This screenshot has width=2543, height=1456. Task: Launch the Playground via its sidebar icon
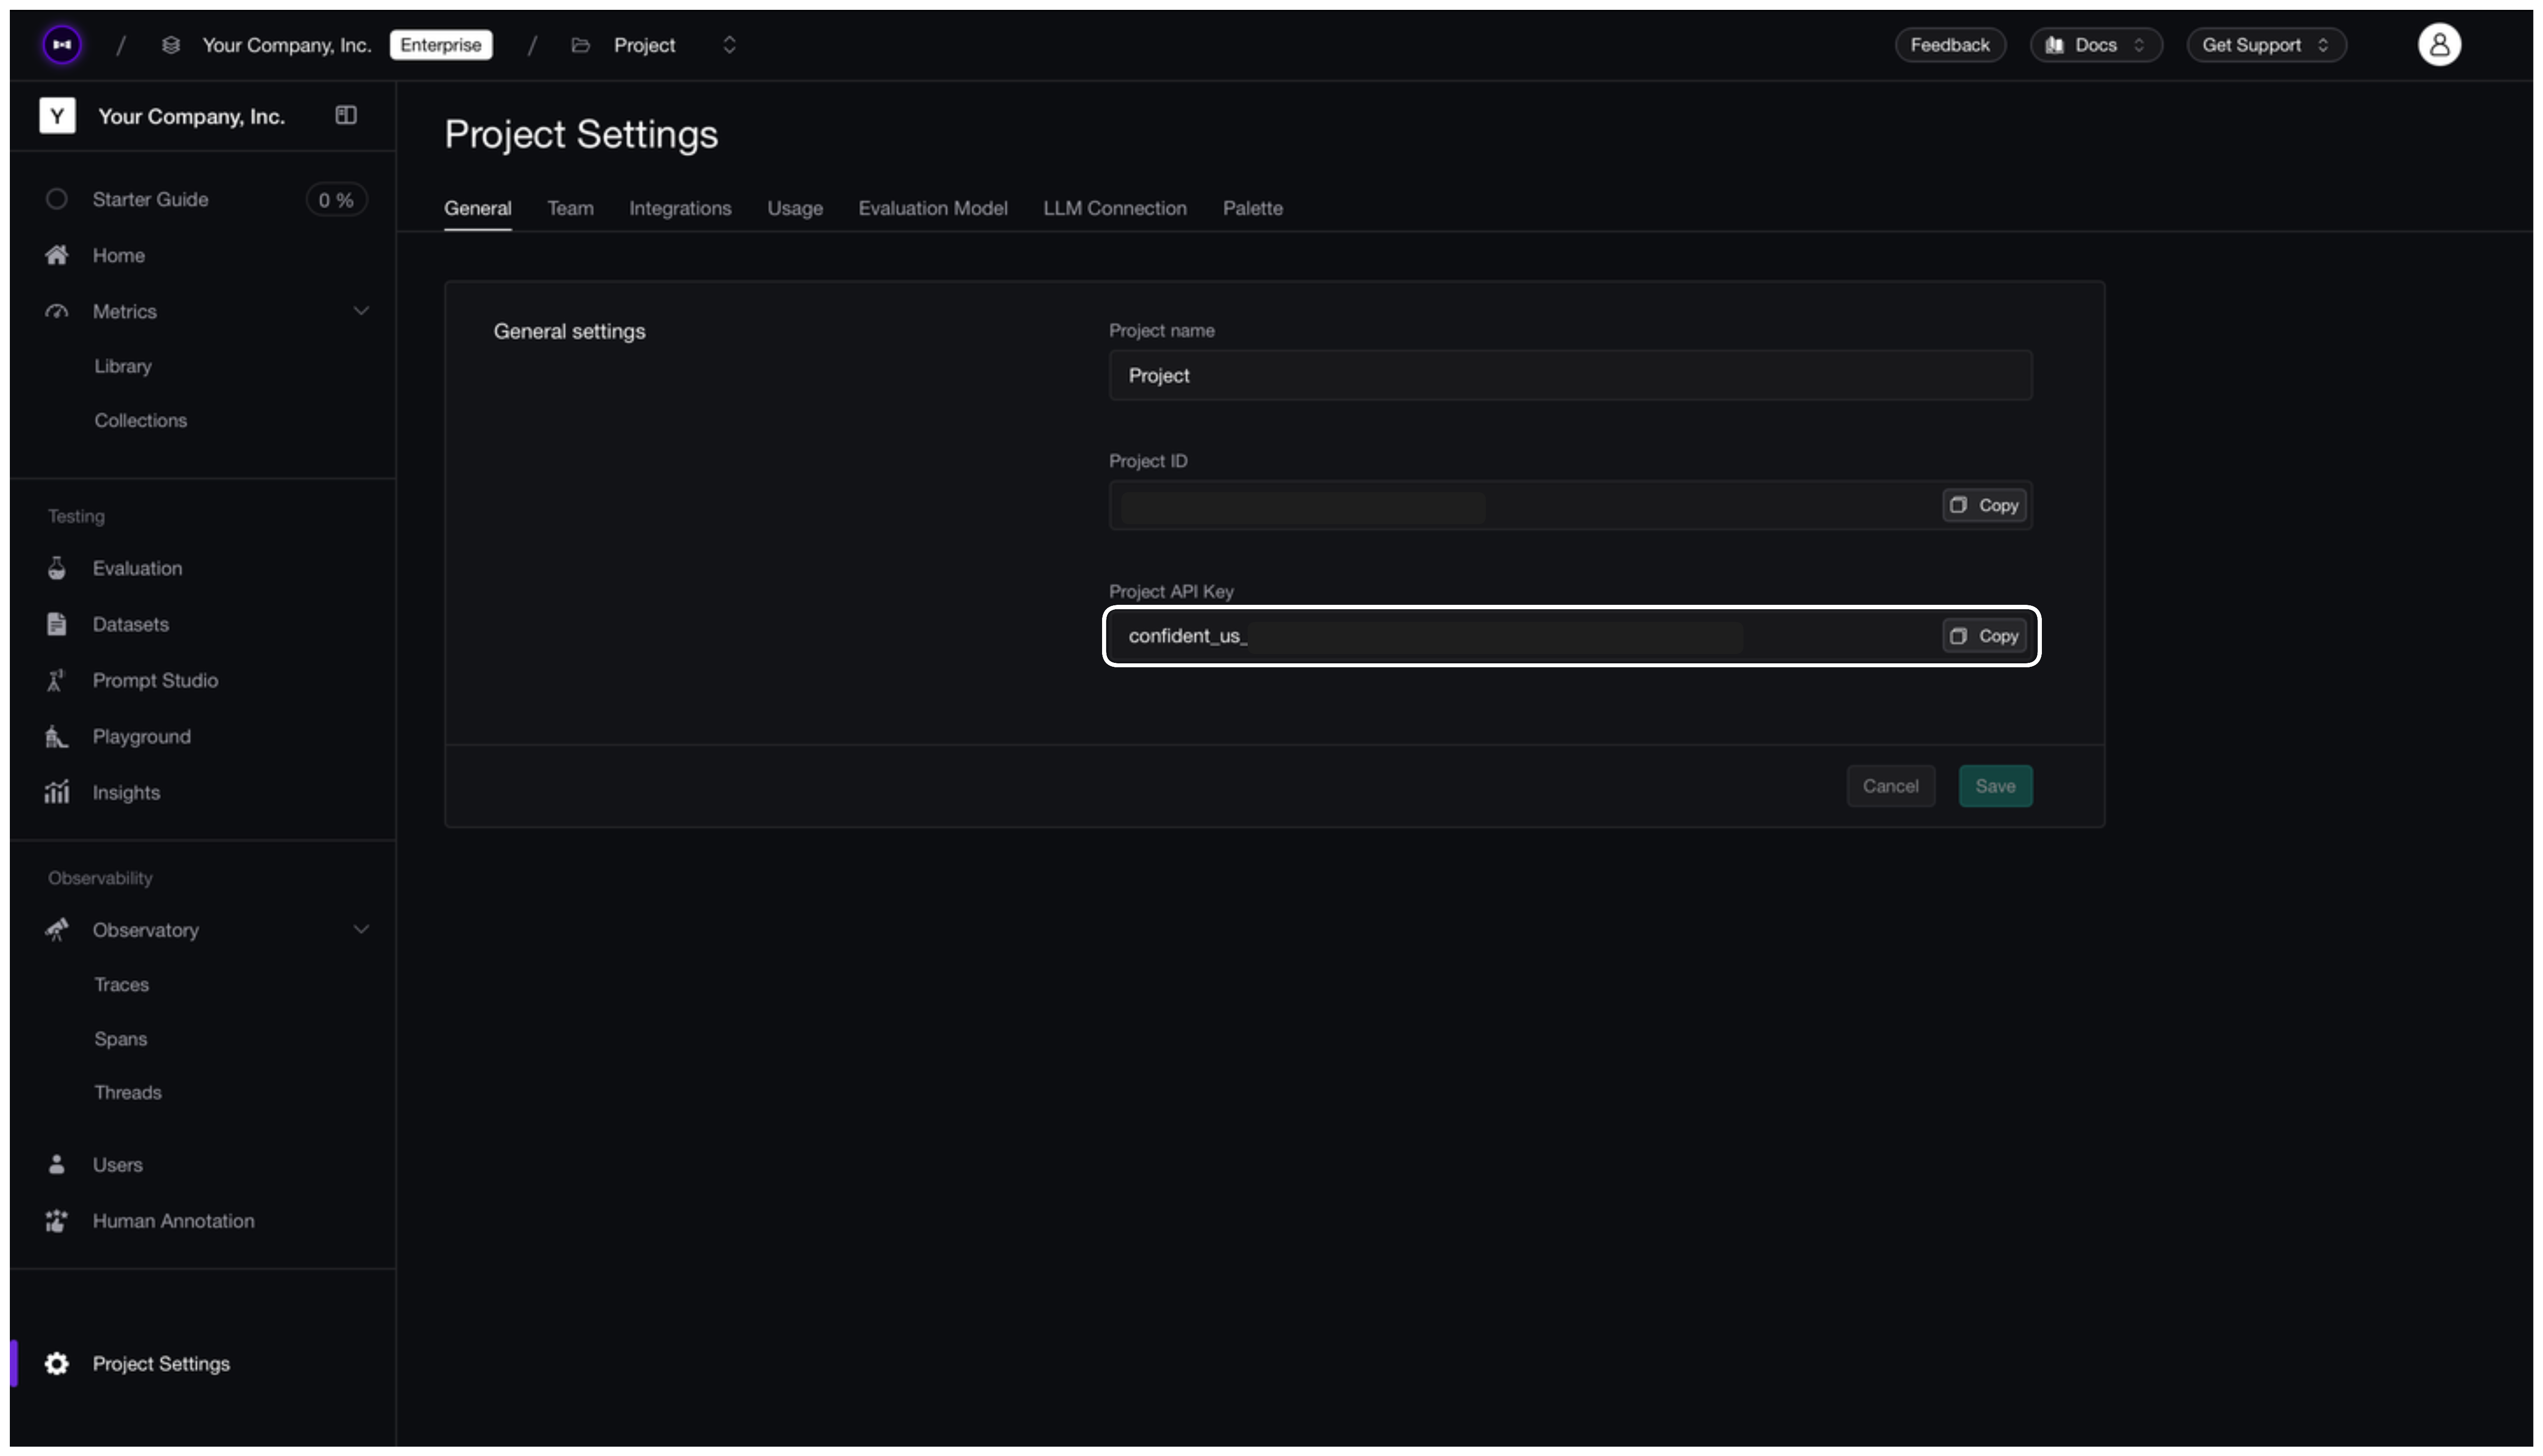point(57,736)
